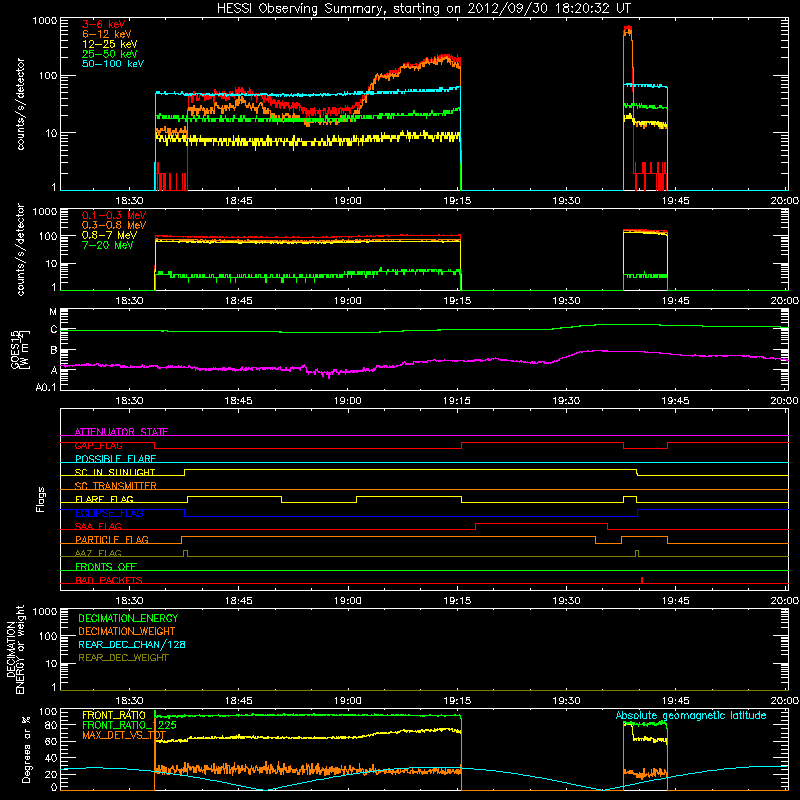This screenshot has width=800, height=800.
Task: Click the MAX_DET_VS_TOT legend label
Action: point(124,735)
